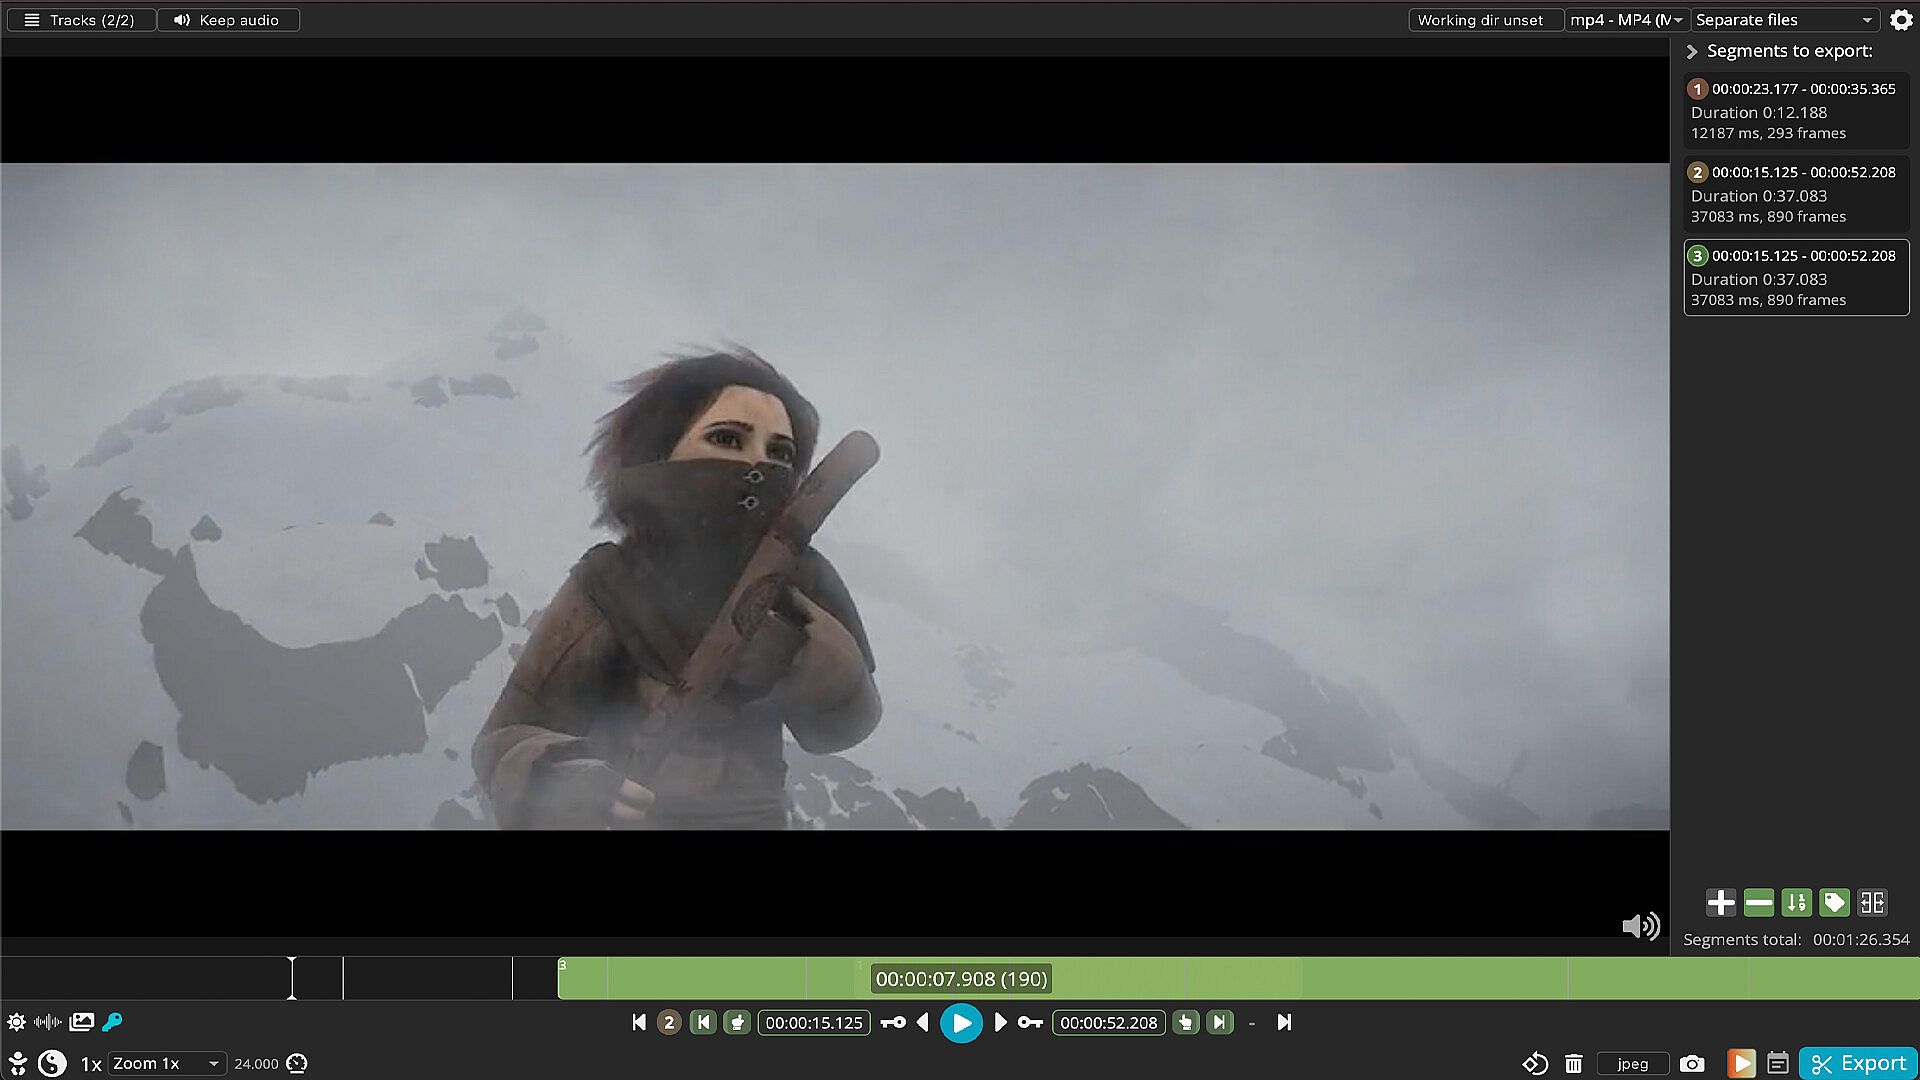1920x1080 pixels.
Task: Split segment at cursor icon
Action: [x=1872, y=903]
